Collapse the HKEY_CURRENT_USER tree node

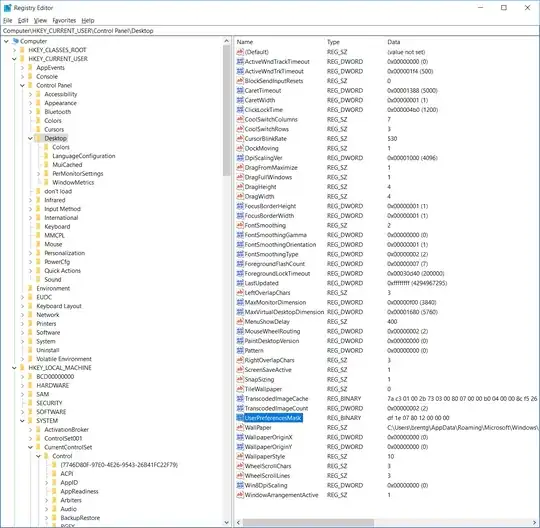click(x=14, y=59)
